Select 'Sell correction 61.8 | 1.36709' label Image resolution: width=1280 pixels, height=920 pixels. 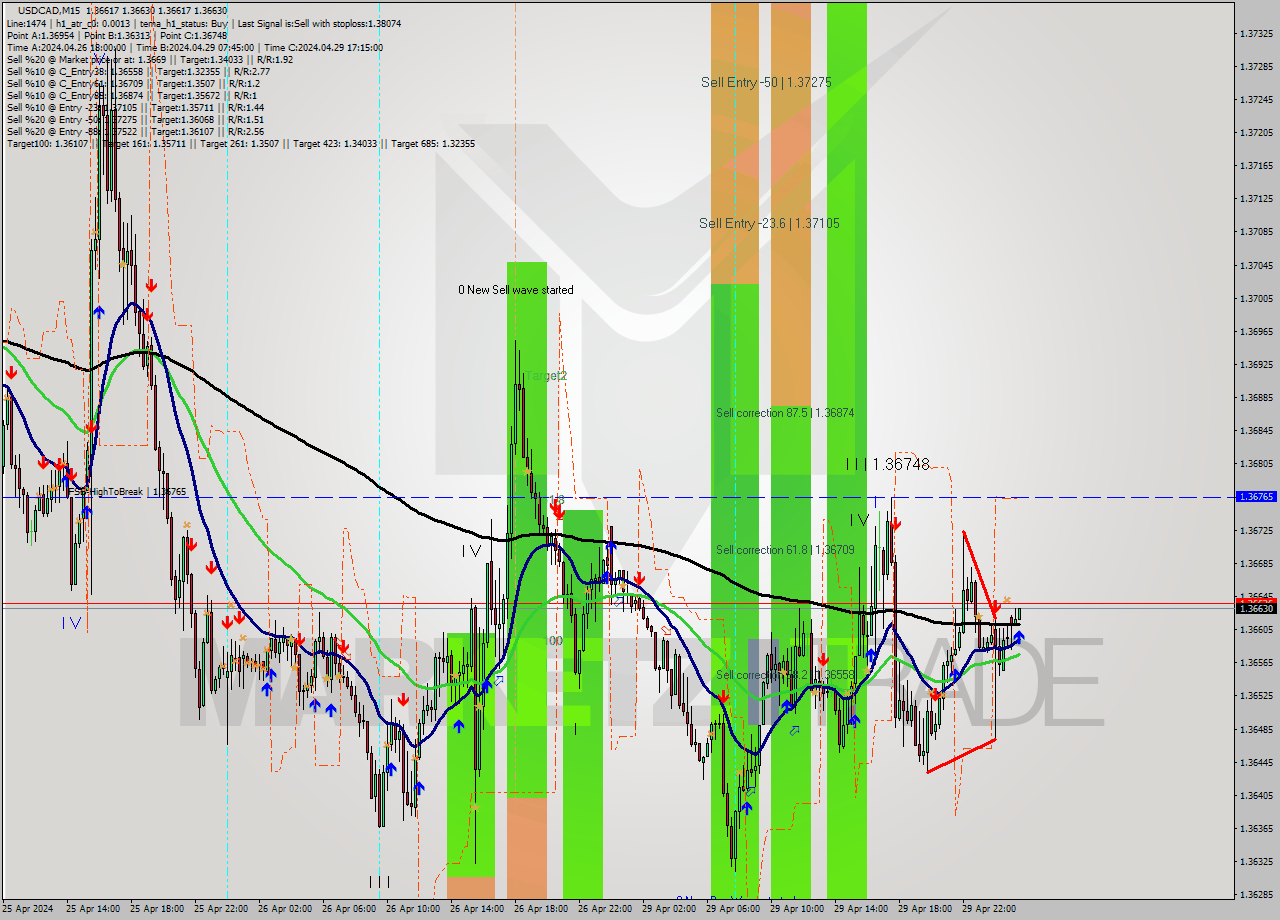[785, 550]
